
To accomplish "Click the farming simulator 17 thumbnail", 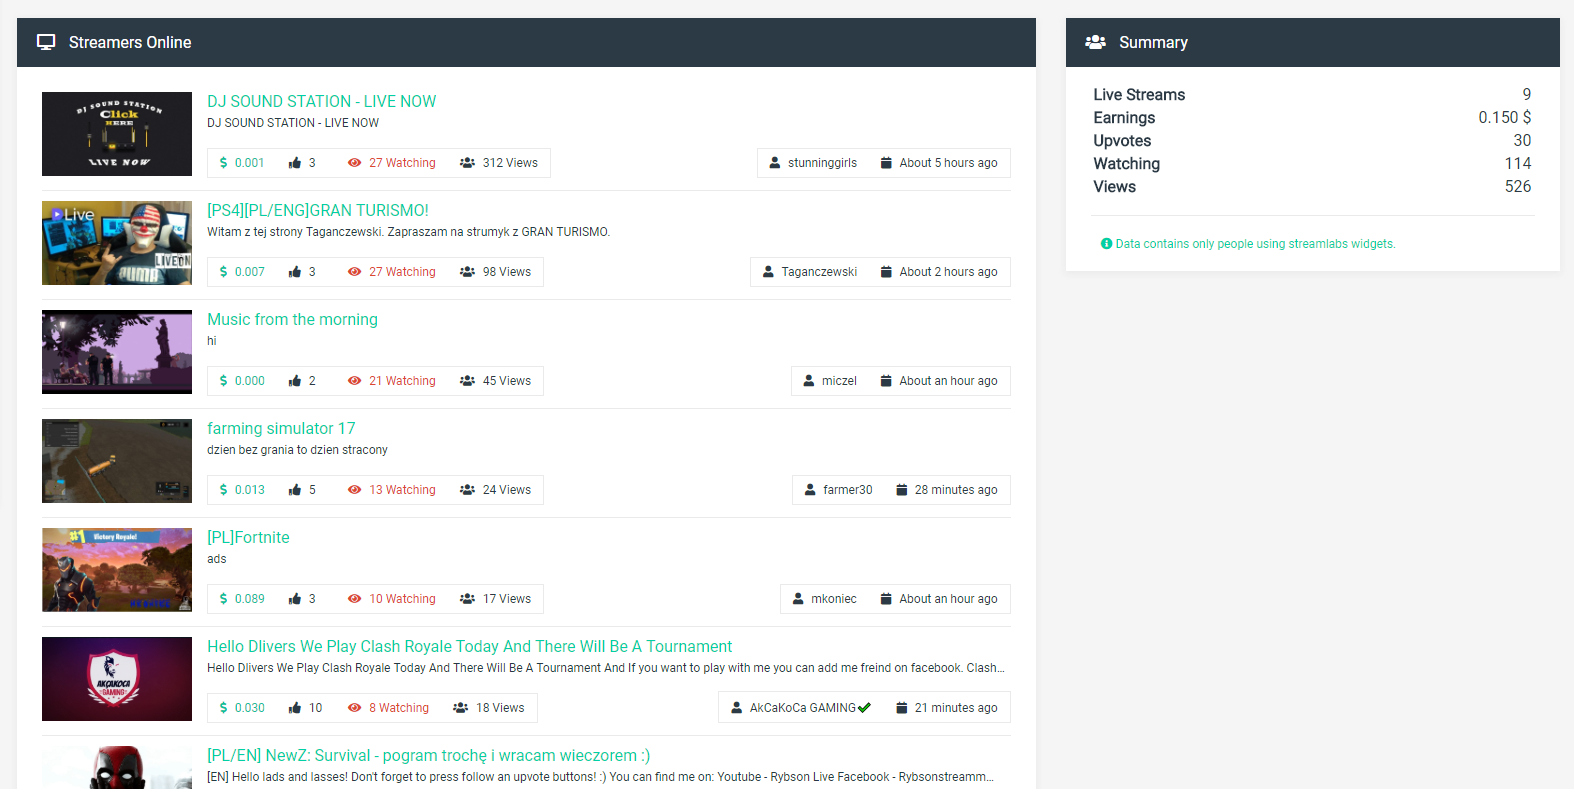I will [x=117, y=461].
